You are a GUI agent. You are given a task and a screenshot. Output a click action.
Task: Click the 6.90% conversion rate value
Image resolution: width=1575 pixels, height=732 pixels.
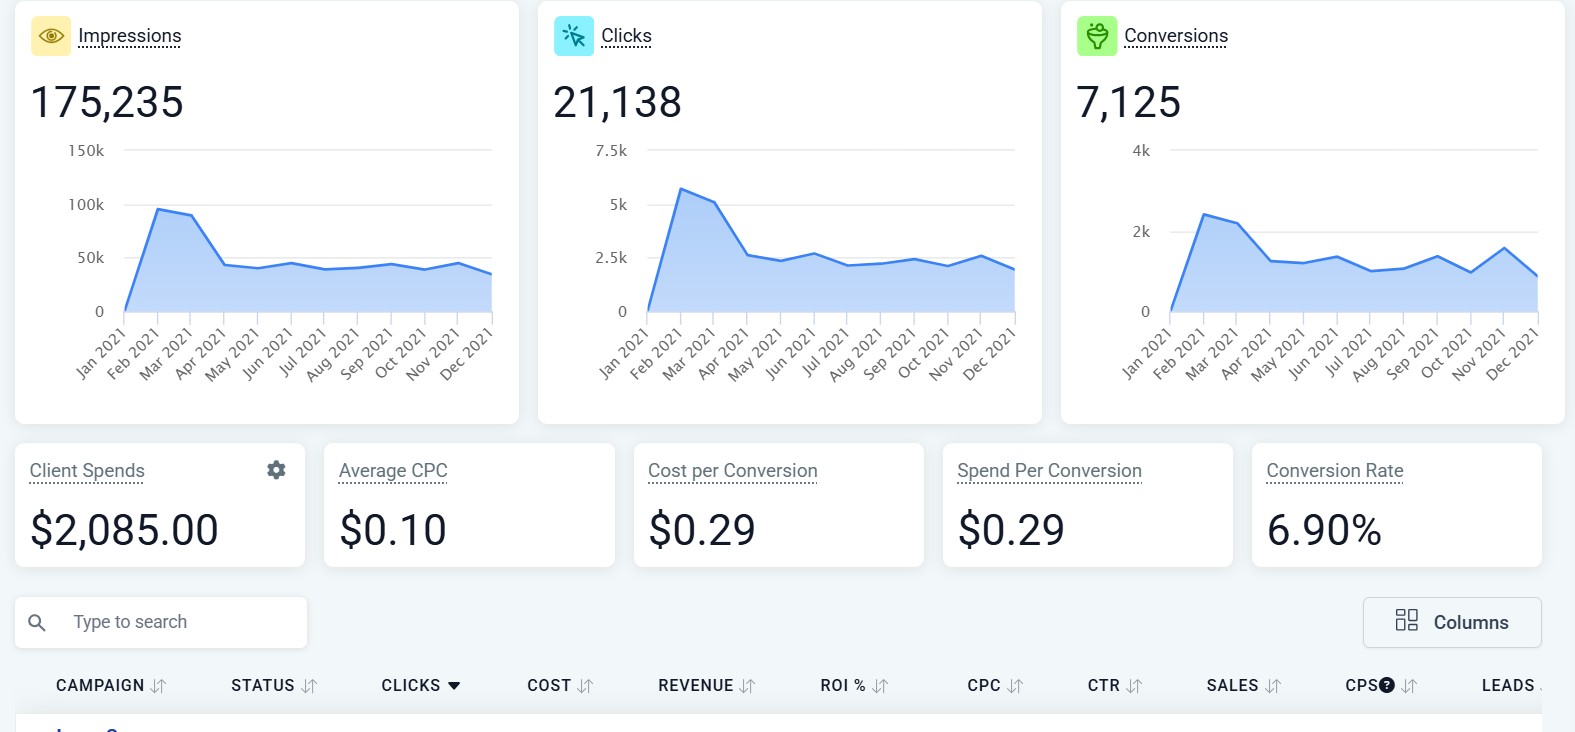click(1324, 530)
